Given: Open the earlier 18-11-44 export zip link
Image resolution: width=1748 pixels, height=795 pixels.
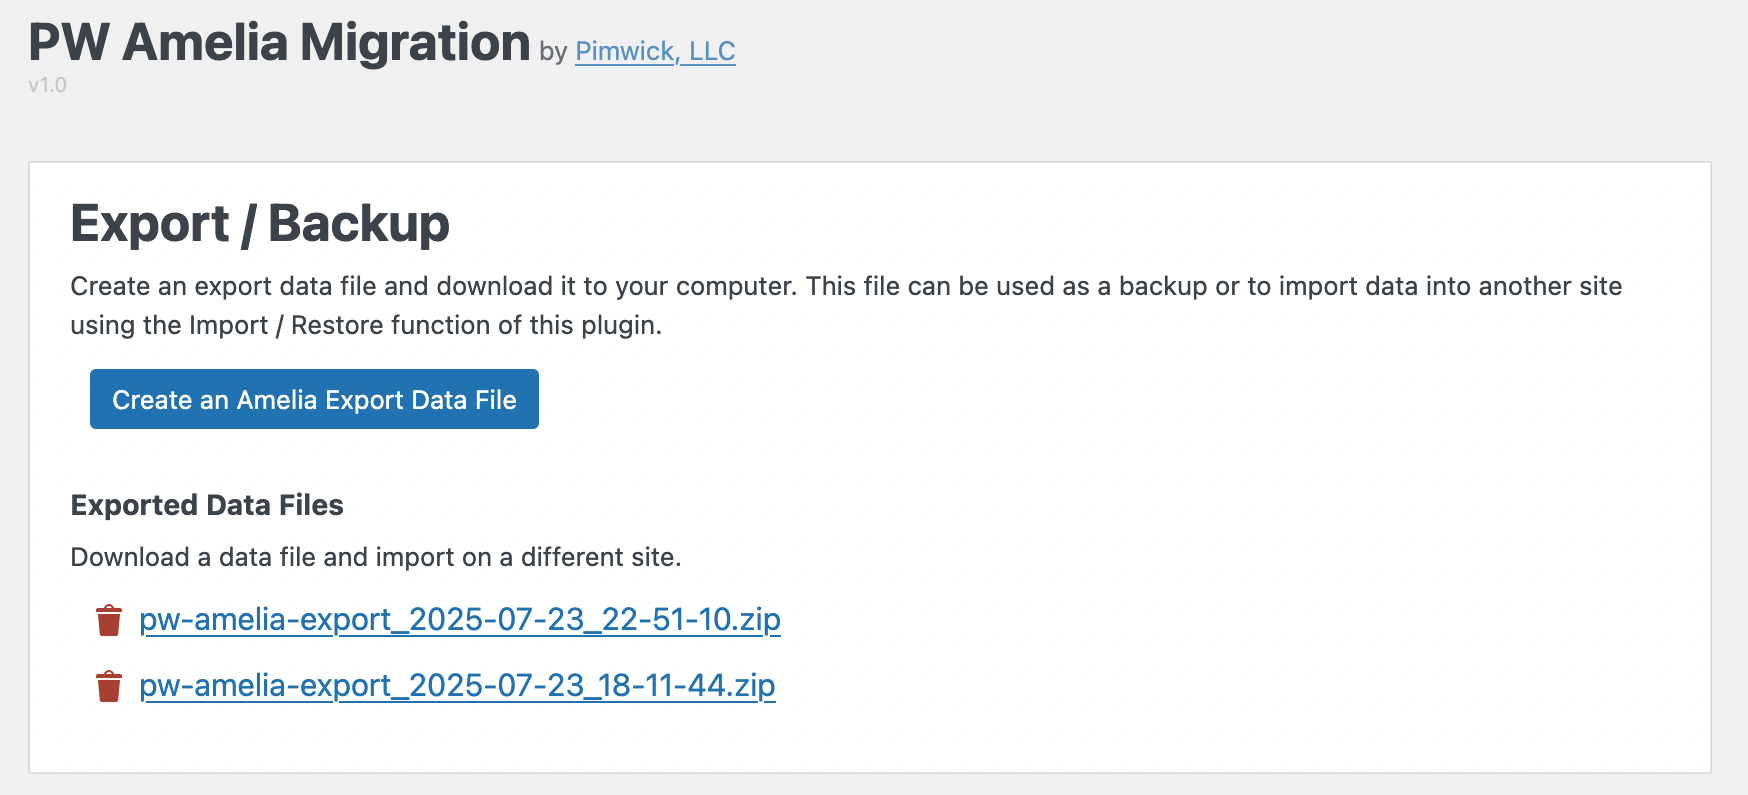Looking at the screenshot, I should 457,686.
